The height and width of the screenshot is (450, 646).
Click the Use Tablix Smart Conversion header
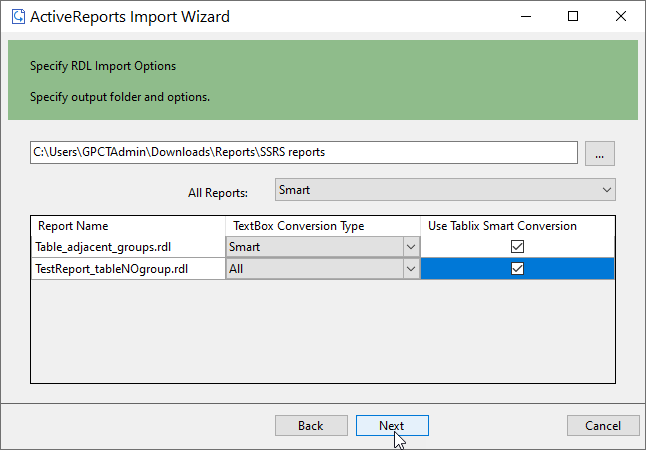[517, 226]
